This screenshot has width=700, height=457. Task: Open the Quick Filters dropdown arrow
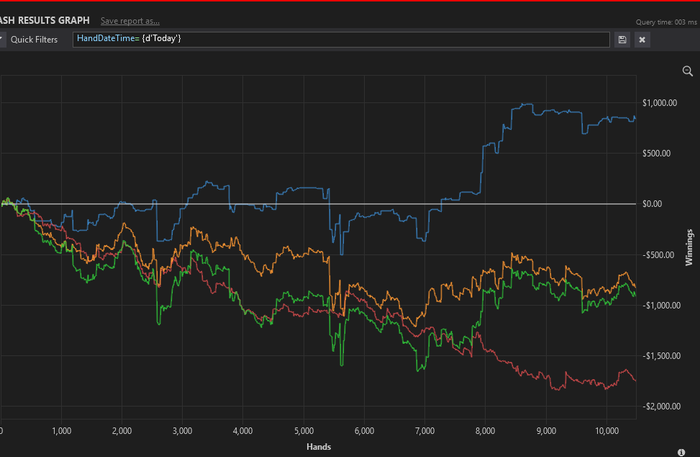2,39
